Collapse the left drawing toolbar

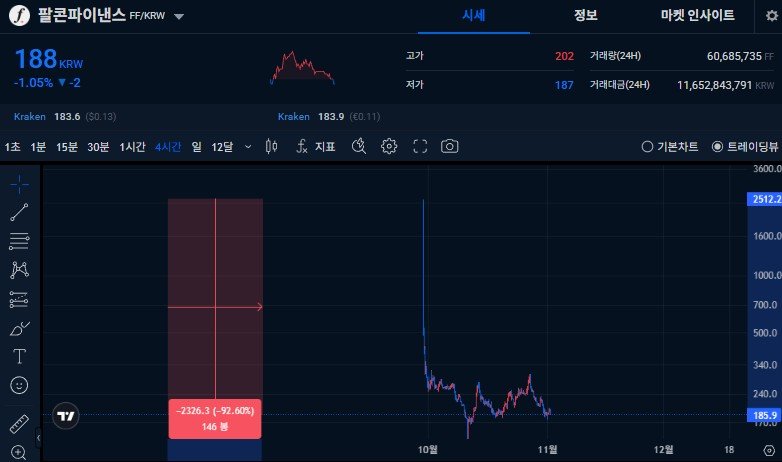[38, 436]
